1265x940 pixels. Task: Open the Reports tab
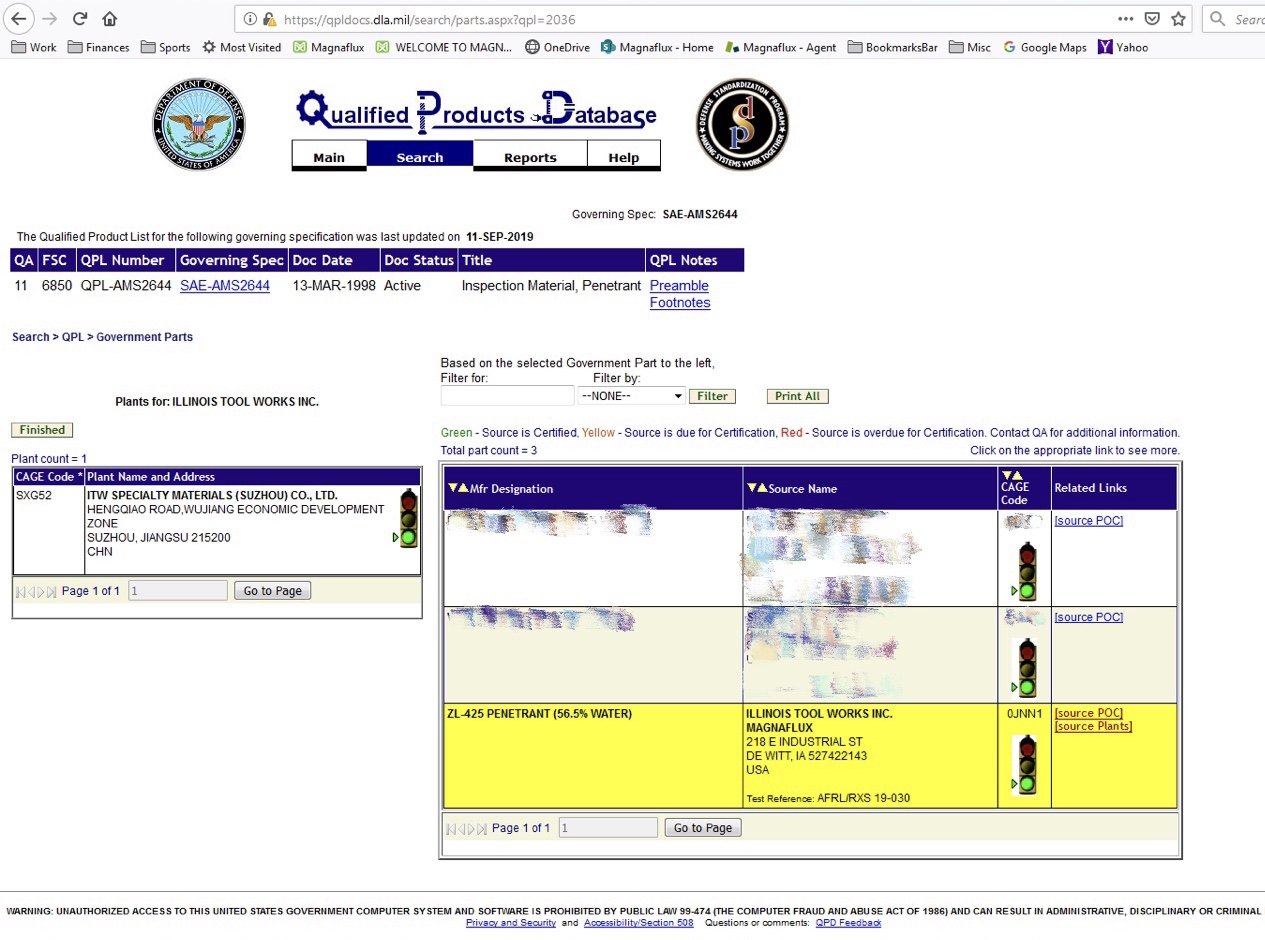click(530, 157)
